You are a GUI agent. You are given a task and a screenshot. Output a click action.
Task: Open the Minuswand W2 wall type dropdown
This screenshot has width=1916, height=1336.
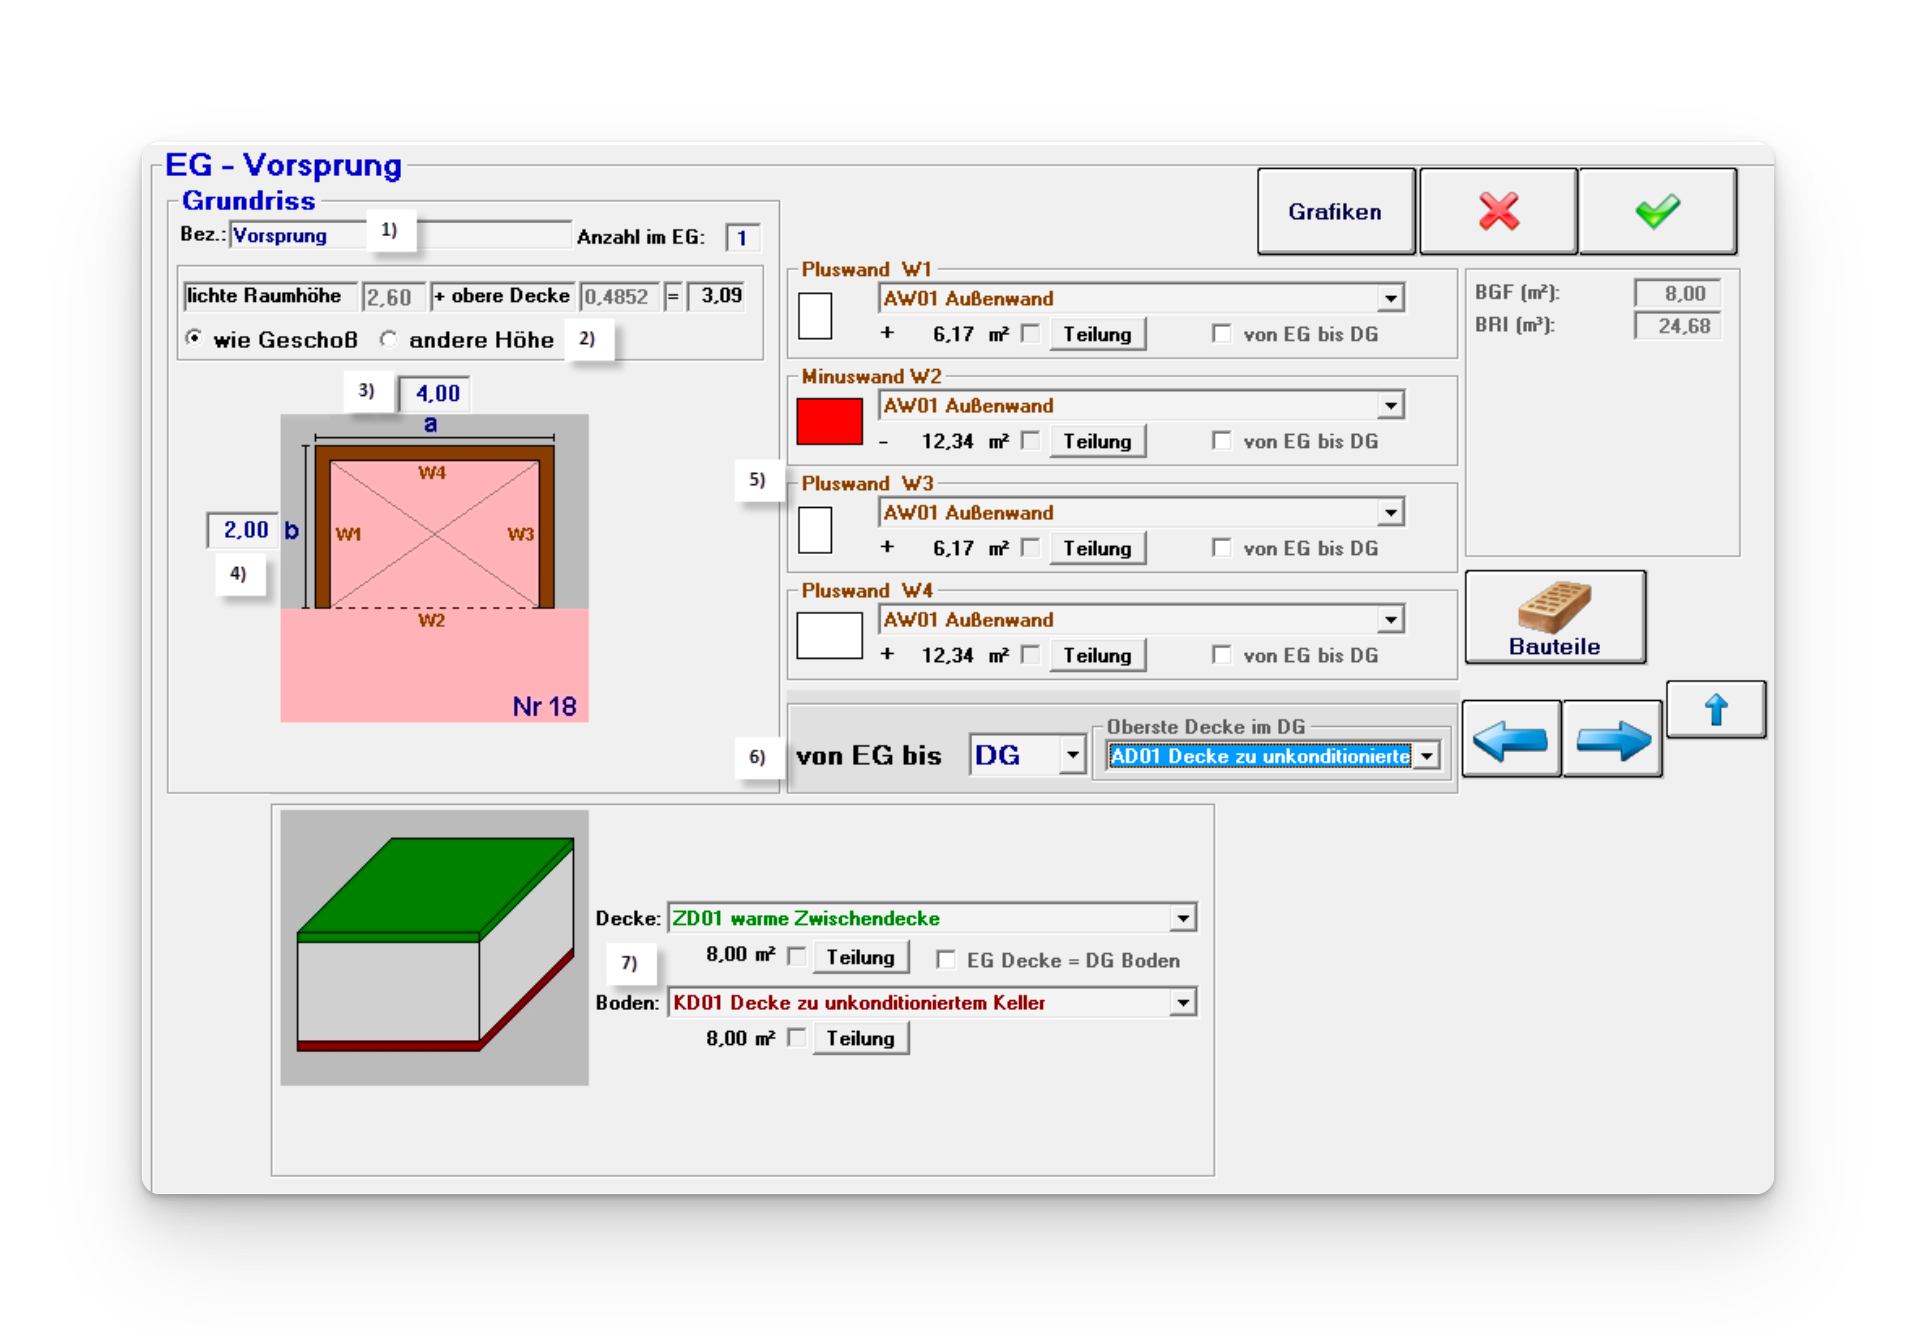1390,406
